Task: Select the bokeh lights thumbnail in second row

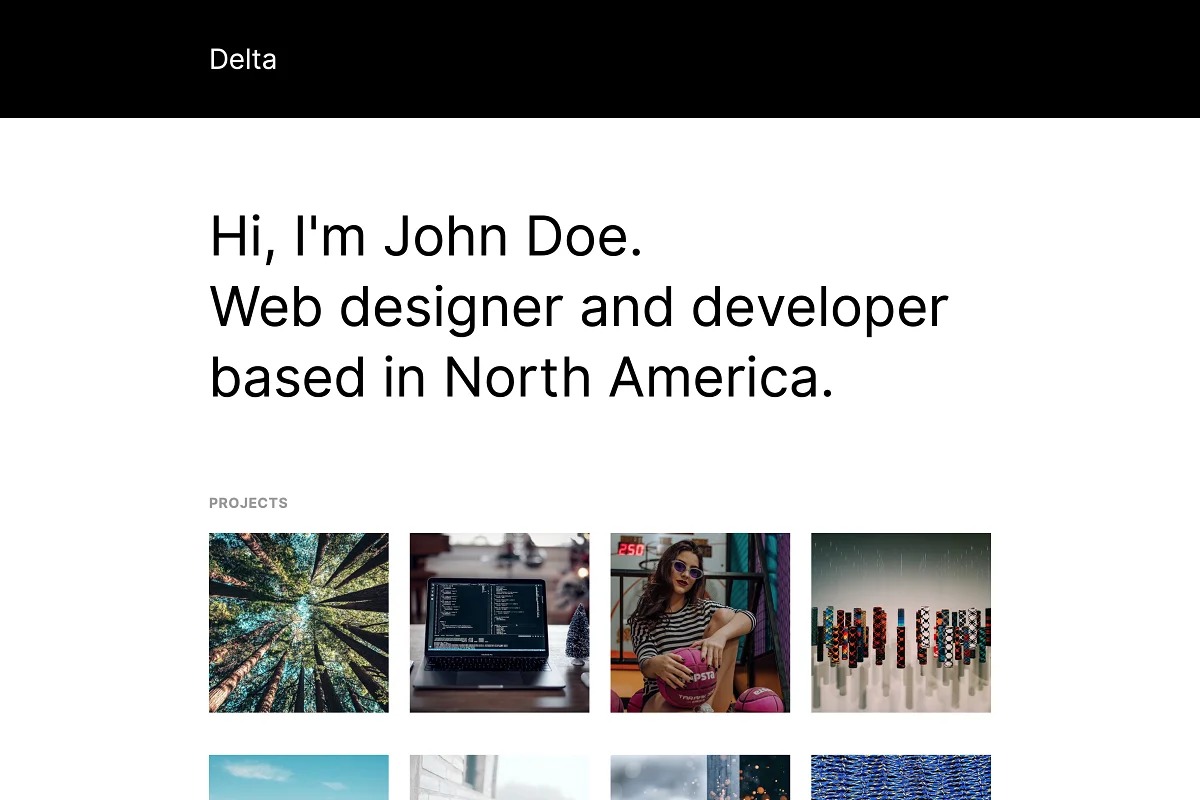Action: pyautogui.click(x=700, y=778)
